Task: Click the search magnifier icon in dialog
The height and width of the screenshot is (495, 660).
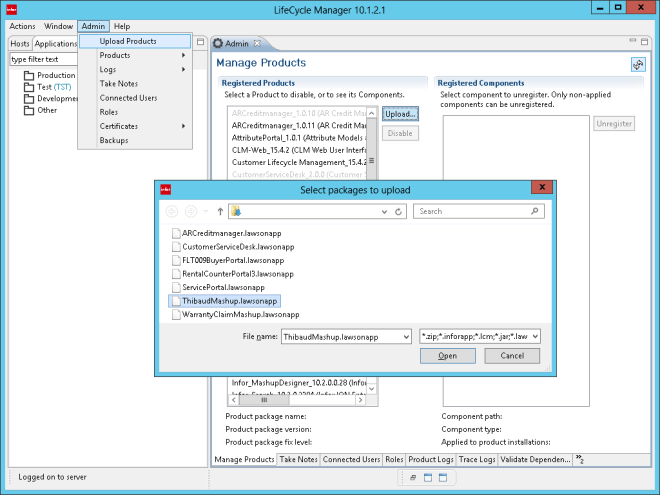Action: pyautogui.click(x=537, y=212)
